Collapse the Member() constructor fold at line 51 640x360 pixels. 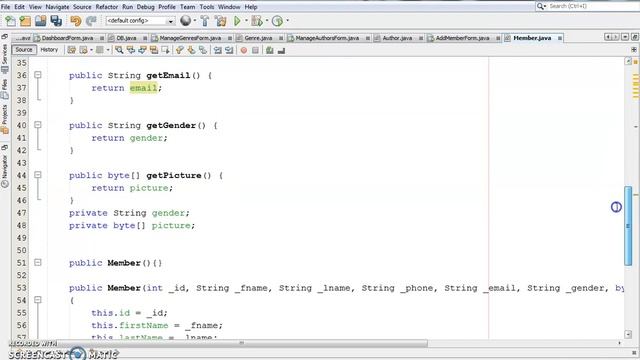point(38,262)
